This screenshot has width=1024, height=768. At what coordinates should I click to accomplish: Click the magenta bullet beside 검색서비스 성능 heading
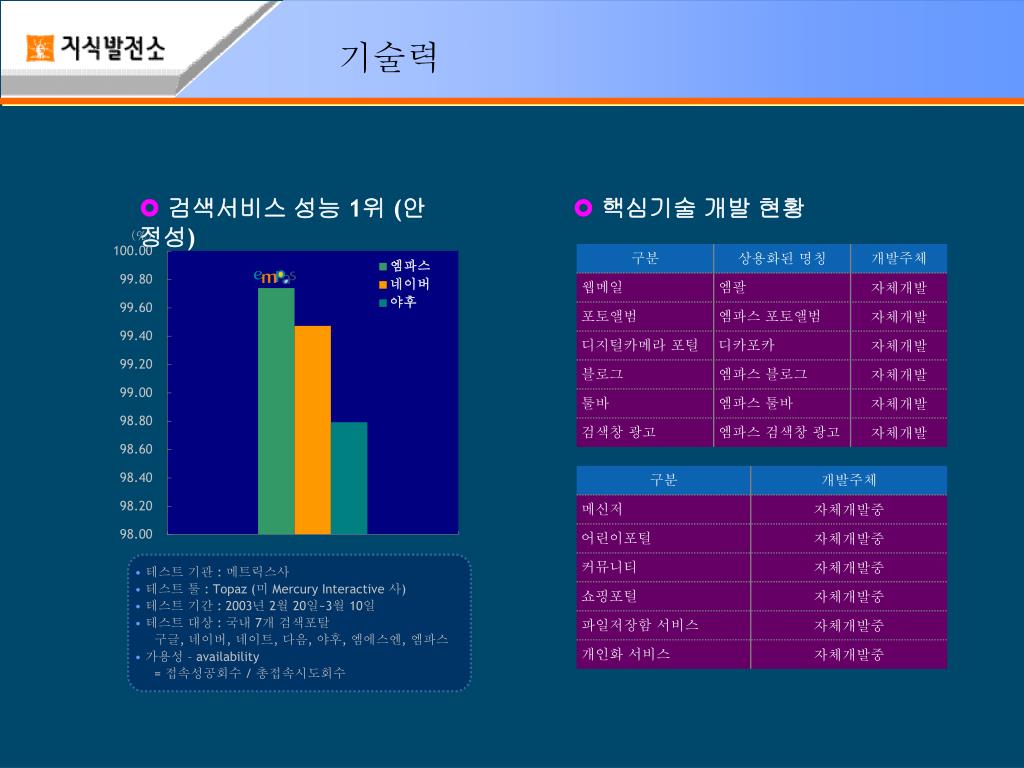(x=150, y=208)
